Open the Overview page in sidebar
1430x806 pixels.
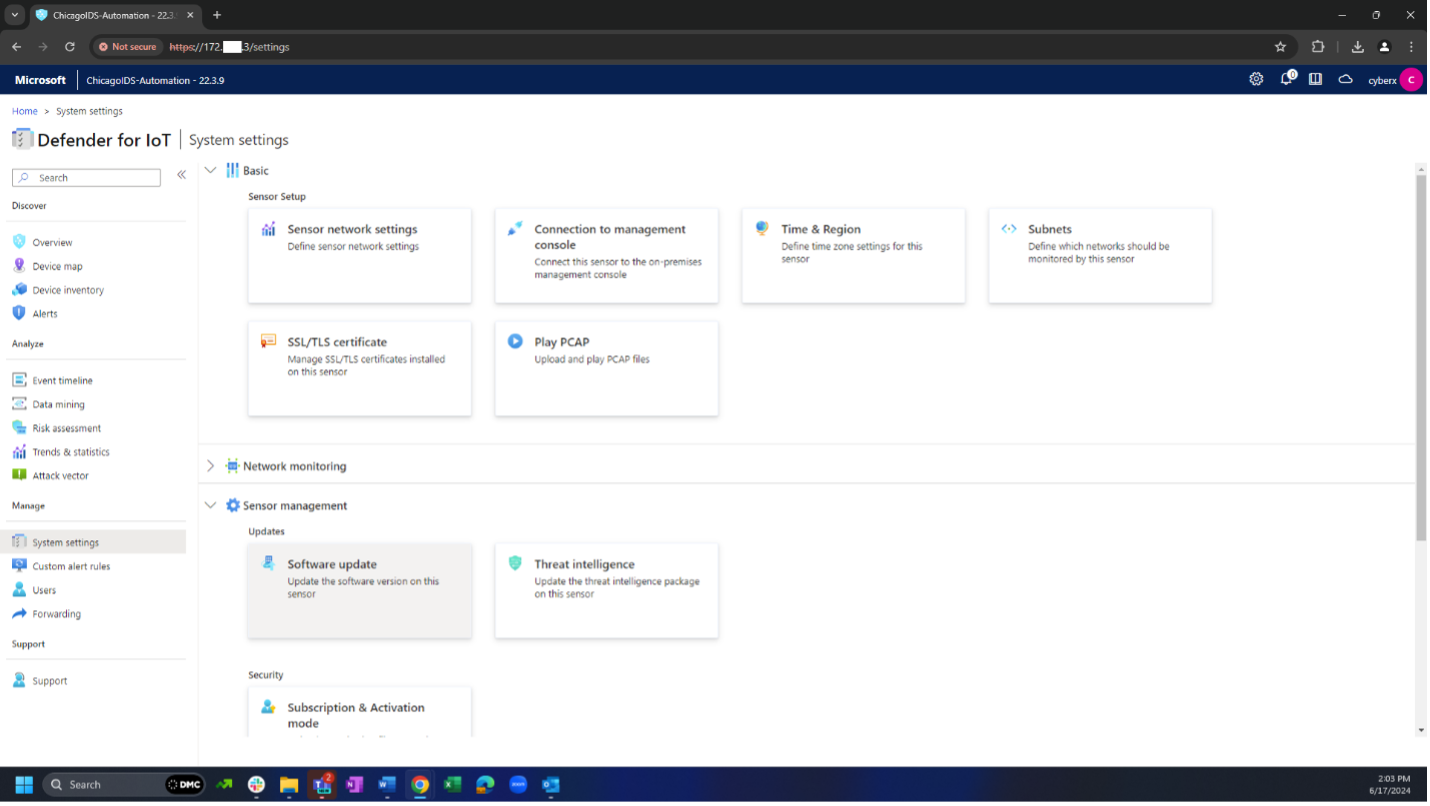[x=52, y=242]
